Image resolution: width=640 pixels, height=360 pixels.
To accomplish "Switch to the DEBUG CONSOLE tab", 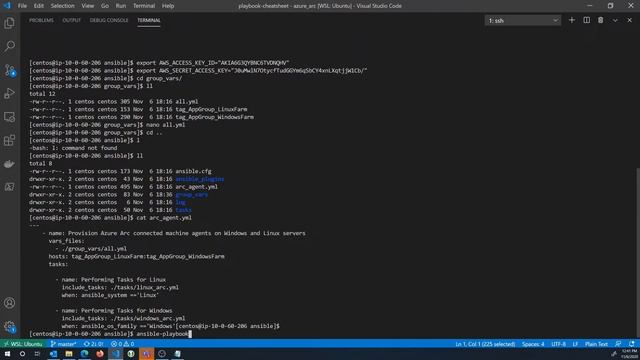I will [109, 20].
